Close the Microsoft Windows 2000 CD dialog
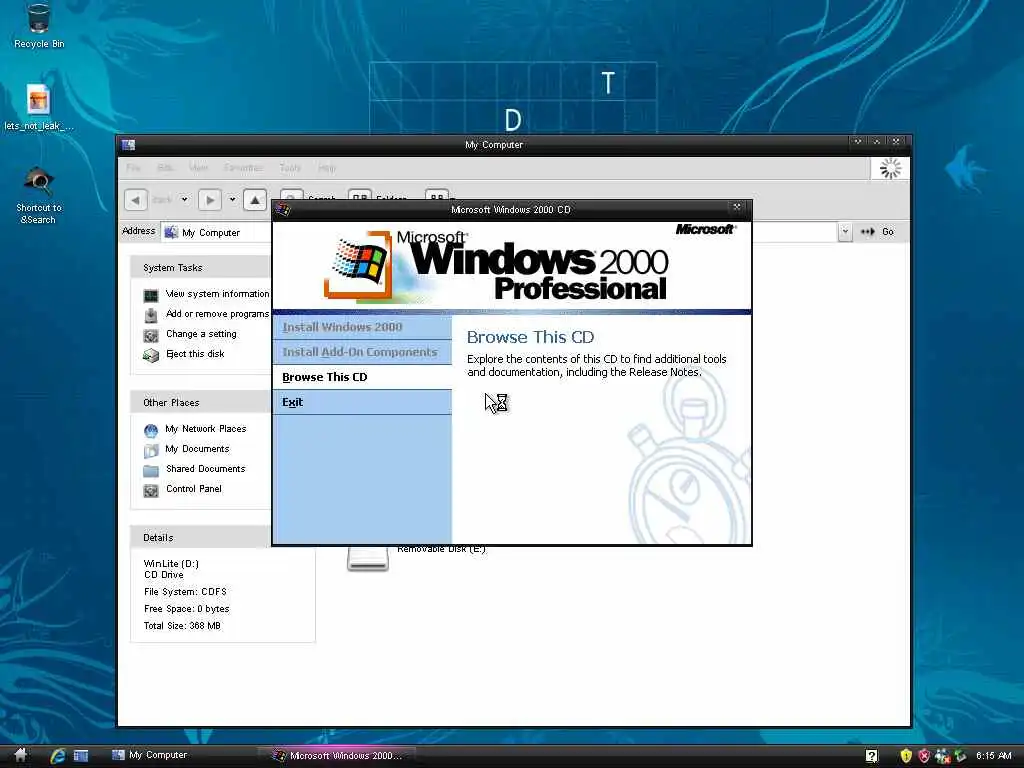 coord(737,207)
